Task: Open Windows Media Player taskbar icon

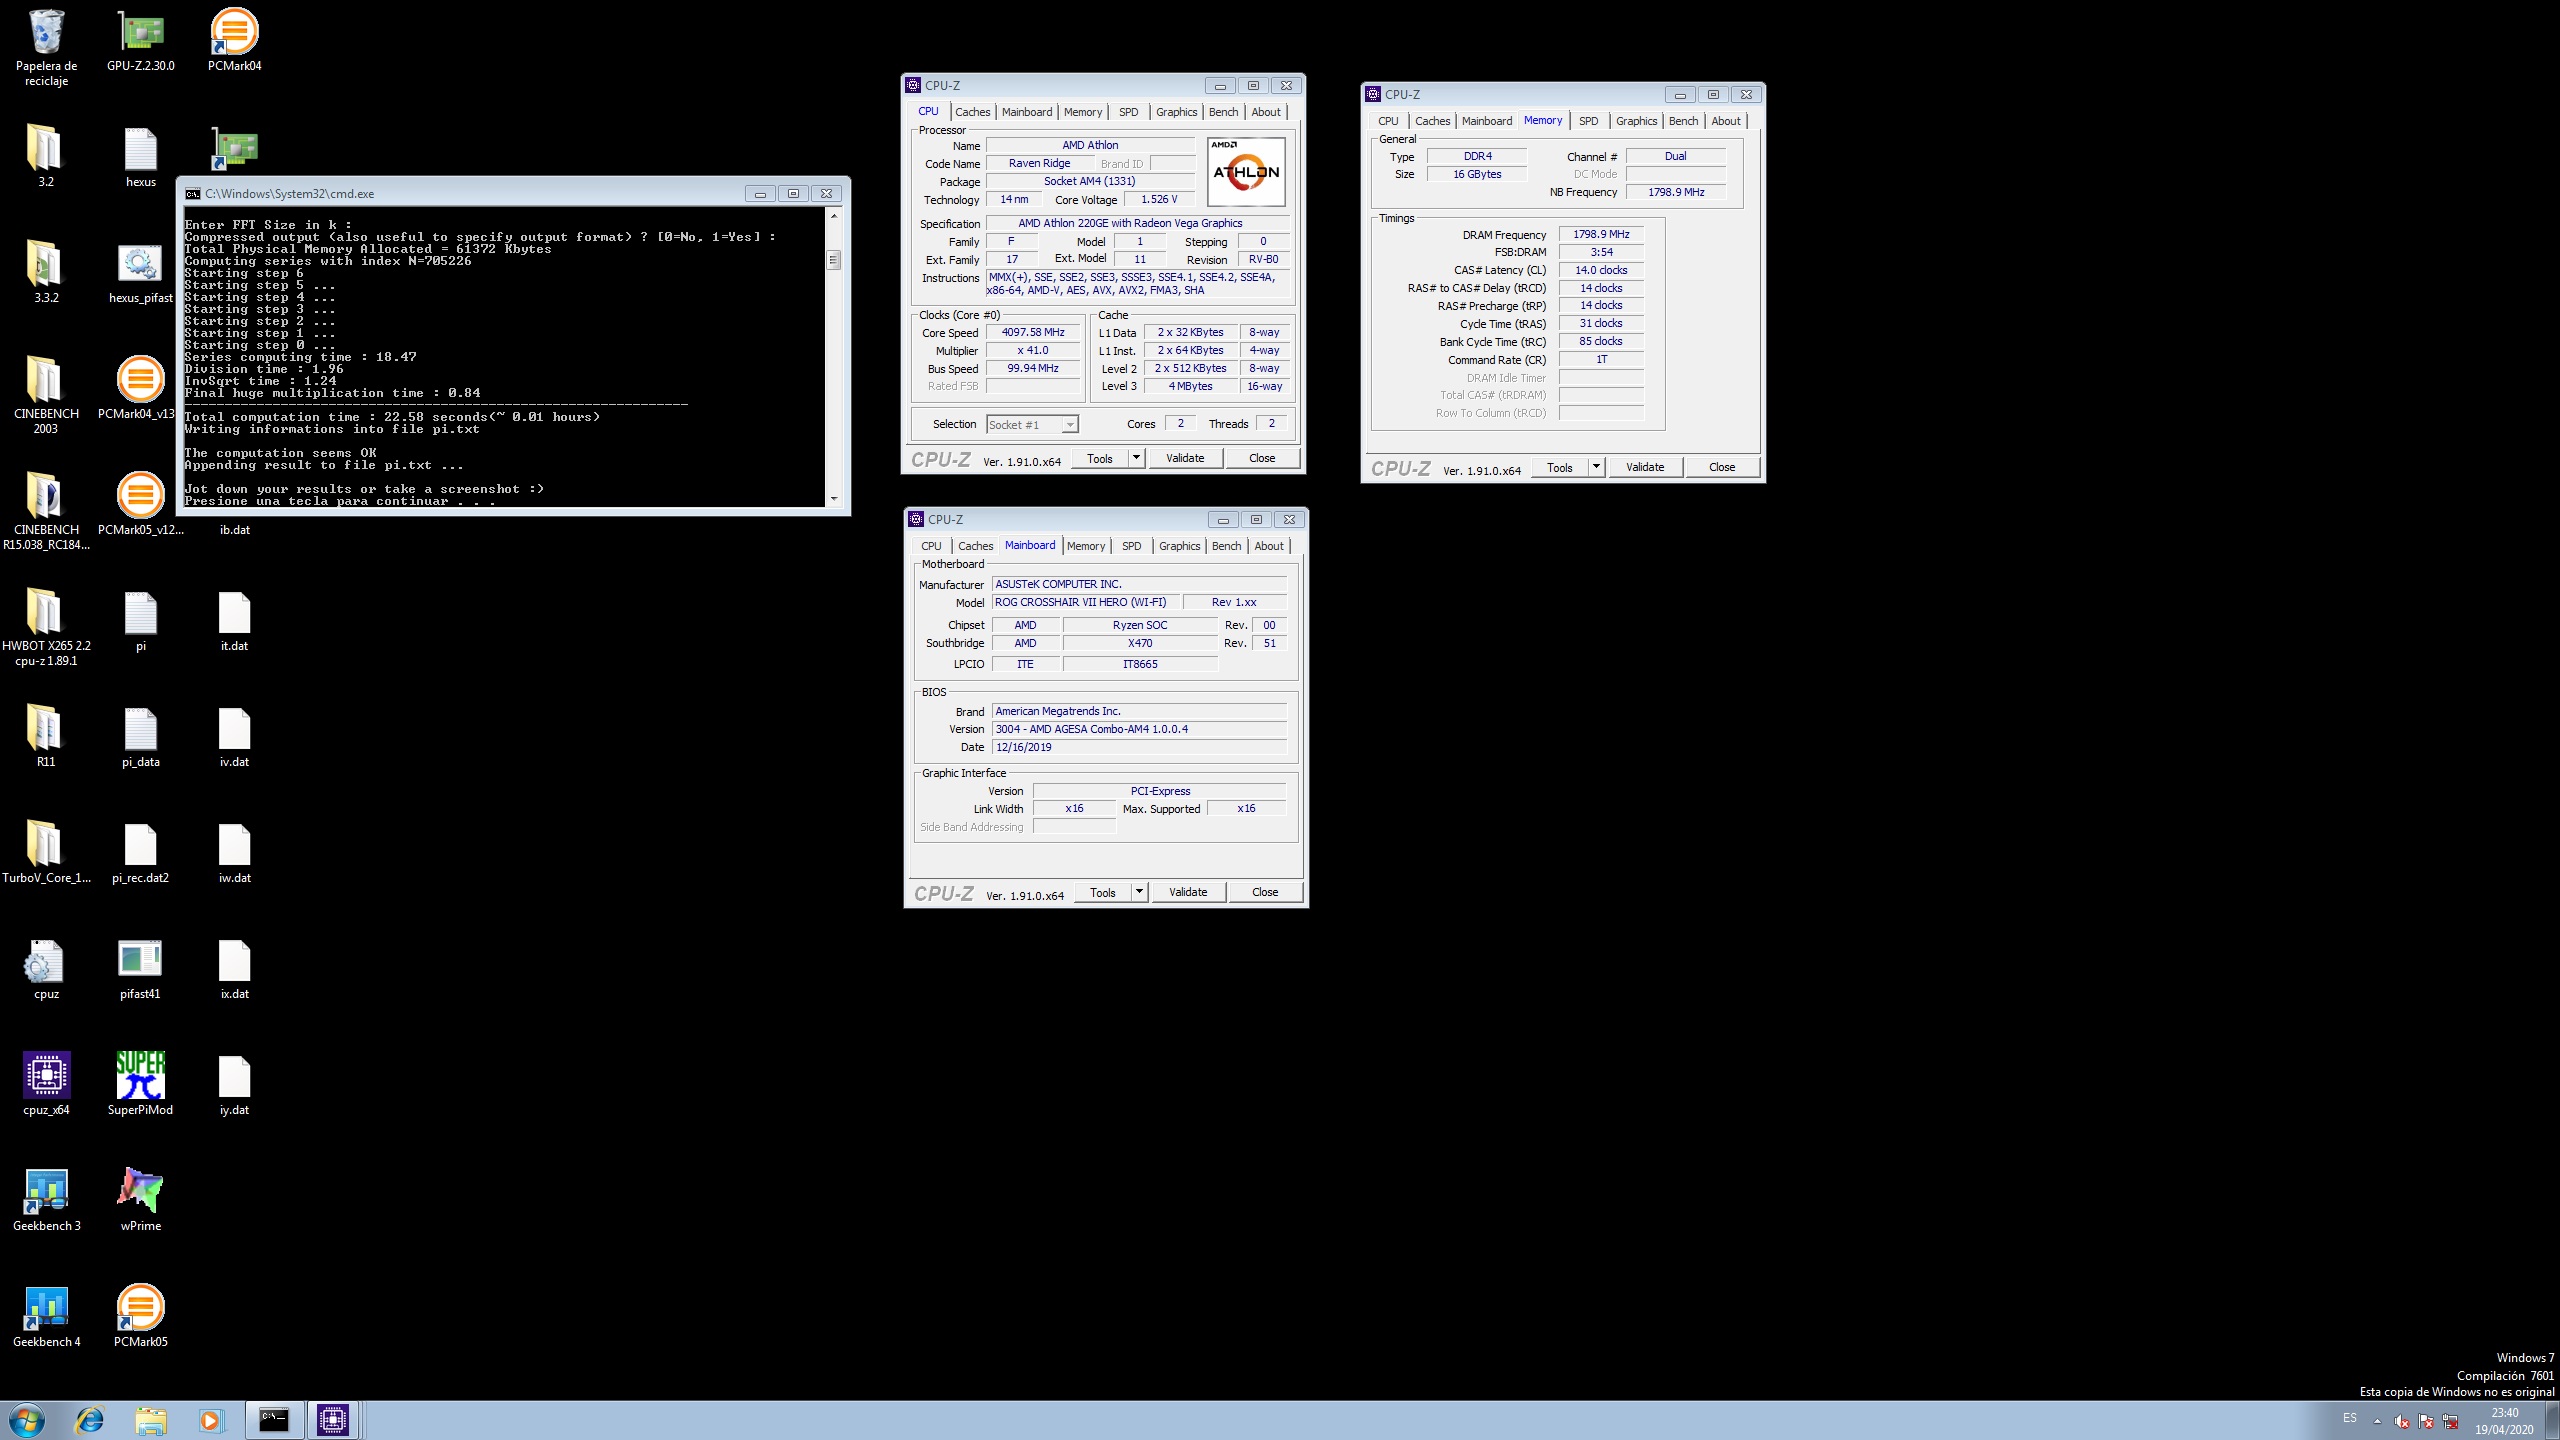Action: point(211,1420)
